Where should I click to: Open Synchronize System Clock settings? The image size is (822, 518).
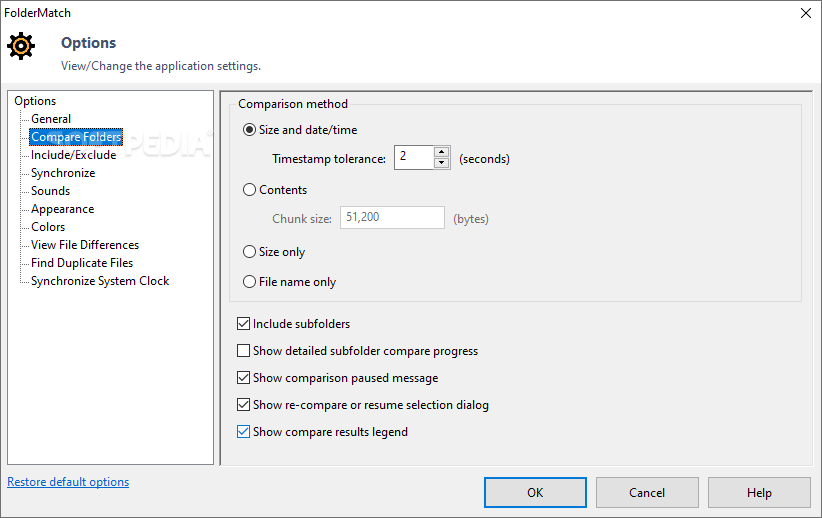tap(100, 281)
